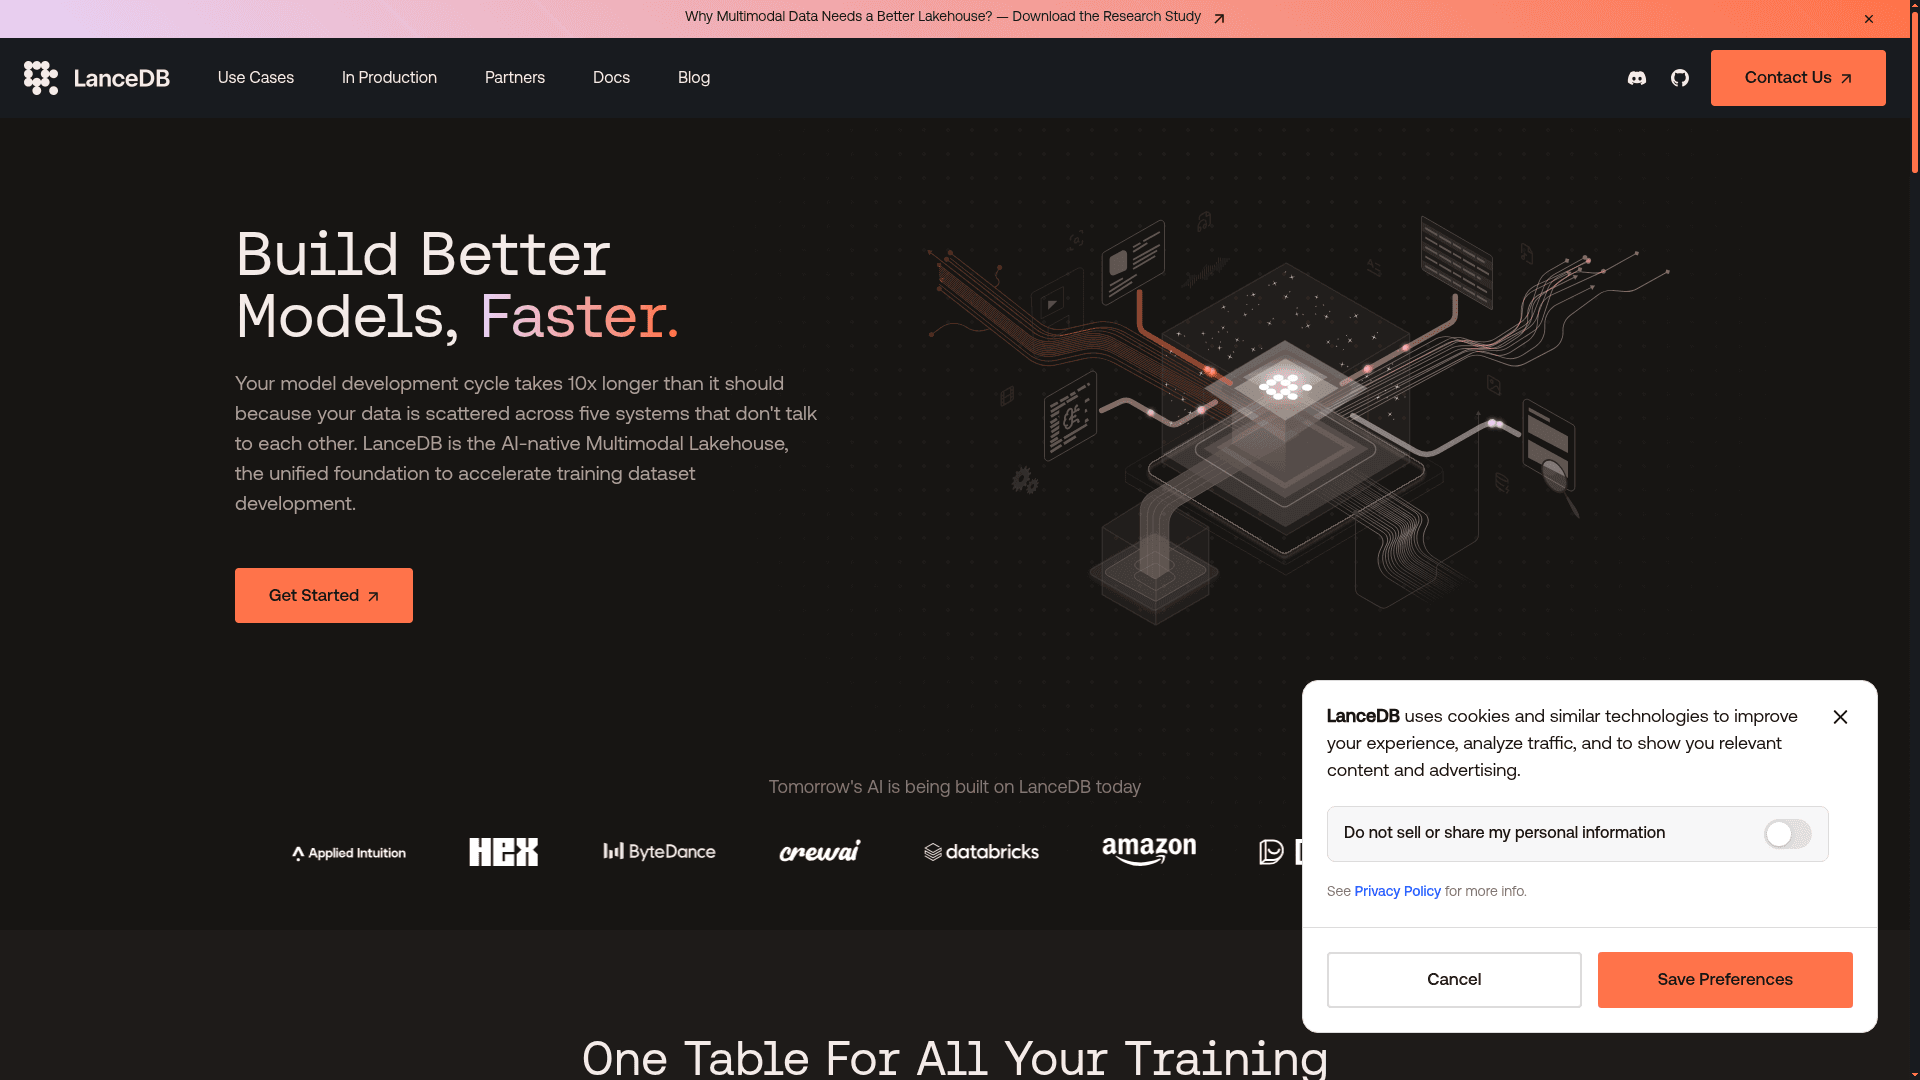1920x1080 pixels.
Task: Visit the Blog page
Action: tap(694, 78)
